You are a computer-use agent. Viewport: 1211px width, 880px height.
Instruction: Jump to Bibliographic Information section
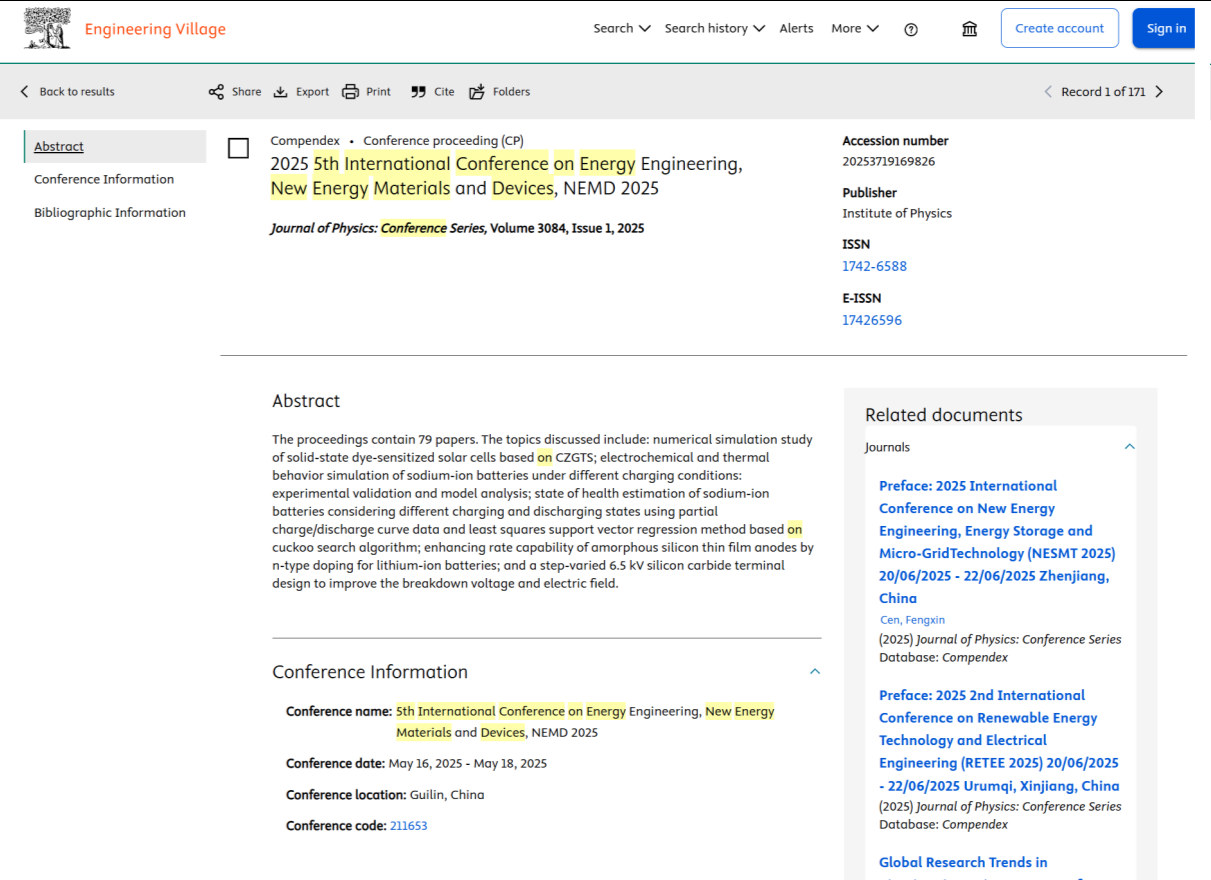click(x=110, y=213)
